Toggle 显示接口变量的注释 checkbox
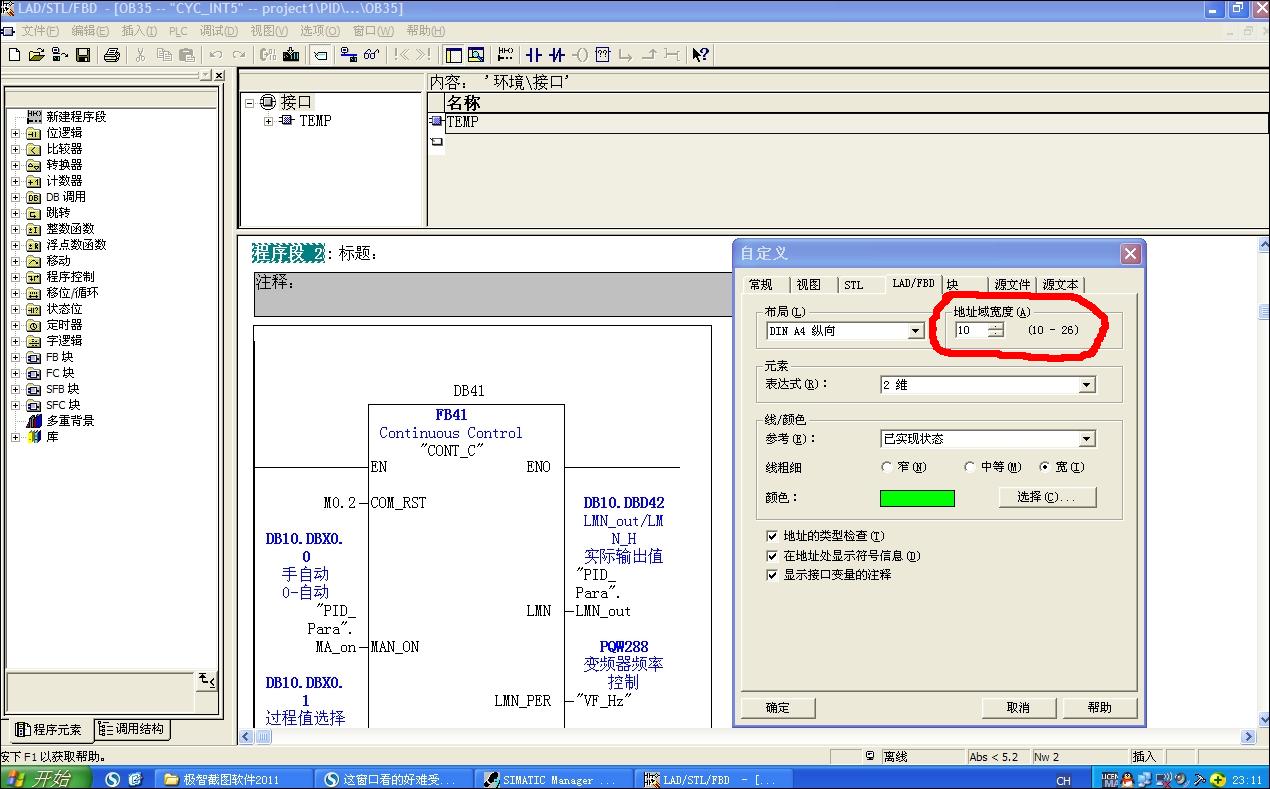The width and height of the screenshot is (1270, 789). coord(771,575)
